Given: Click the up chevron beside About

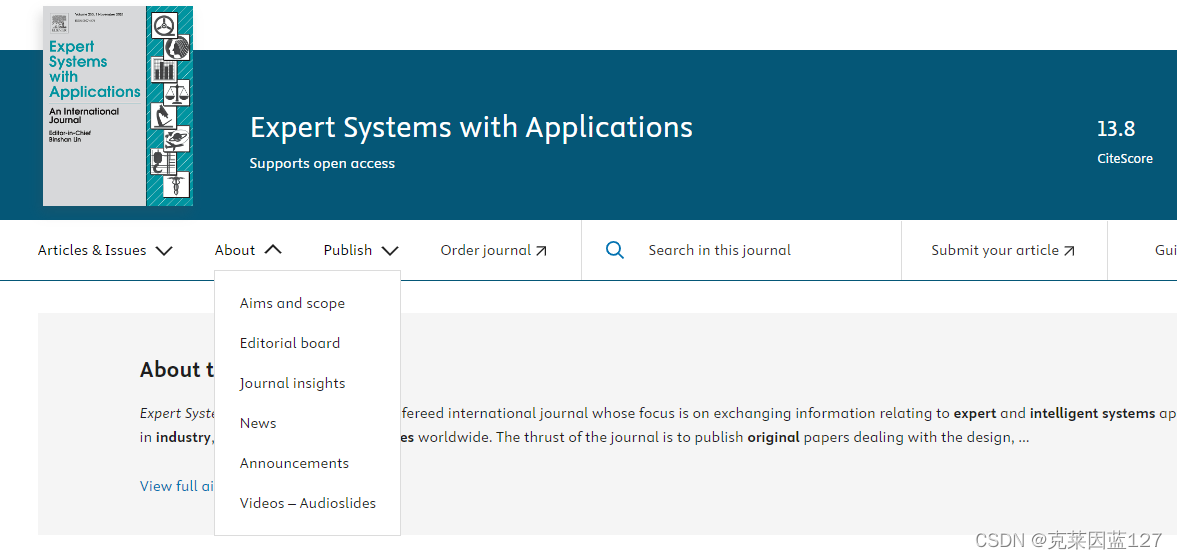Looking at the screenshot, I should pos(273,250).
